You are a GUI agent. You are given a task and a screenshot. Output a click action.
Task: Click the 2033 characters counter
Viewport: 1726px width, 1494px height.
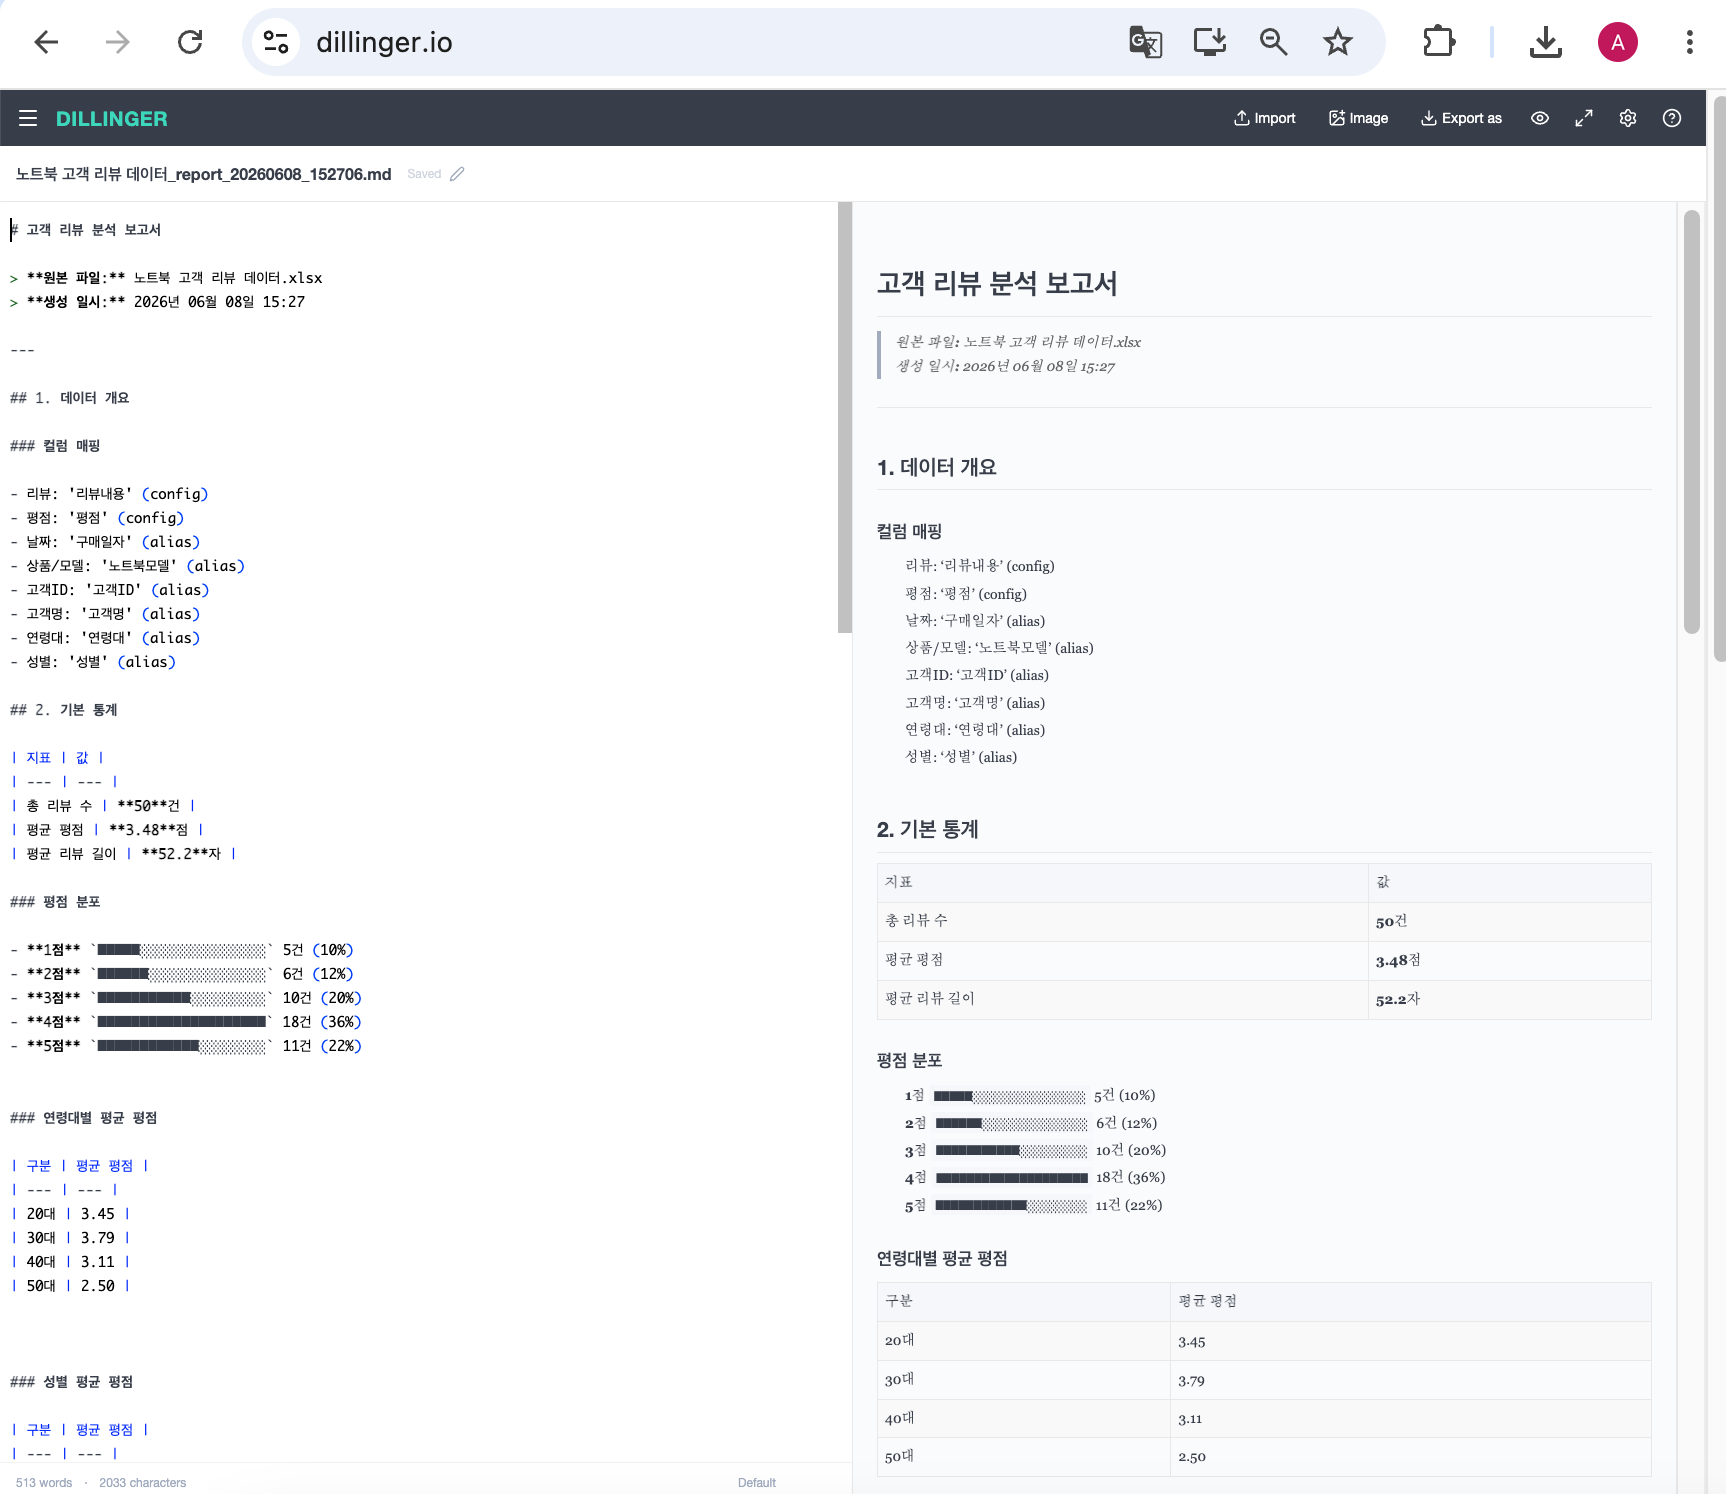click(143, 1483)
